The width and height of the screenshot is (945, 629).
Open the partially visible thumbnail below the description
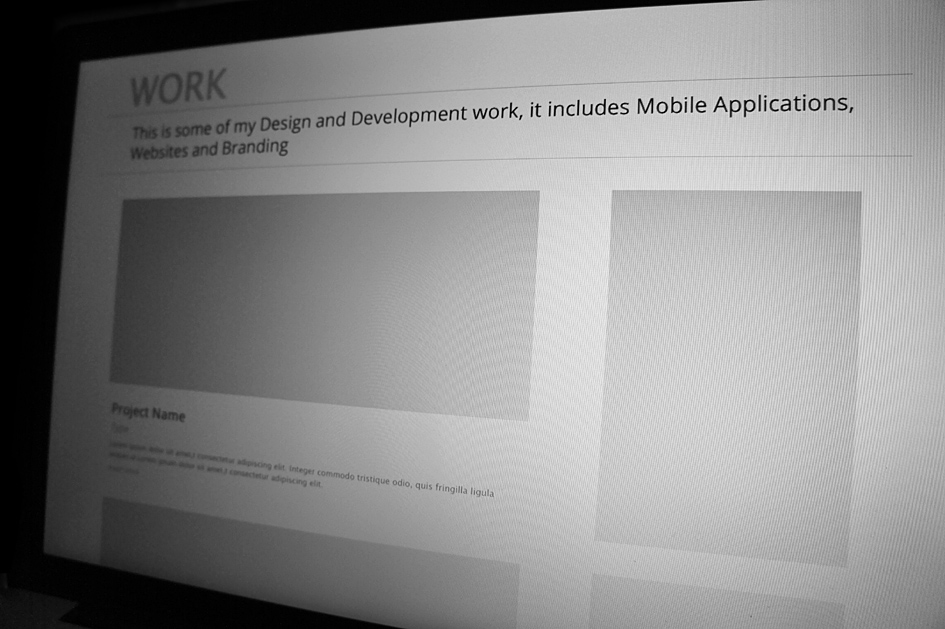[310, 562]
